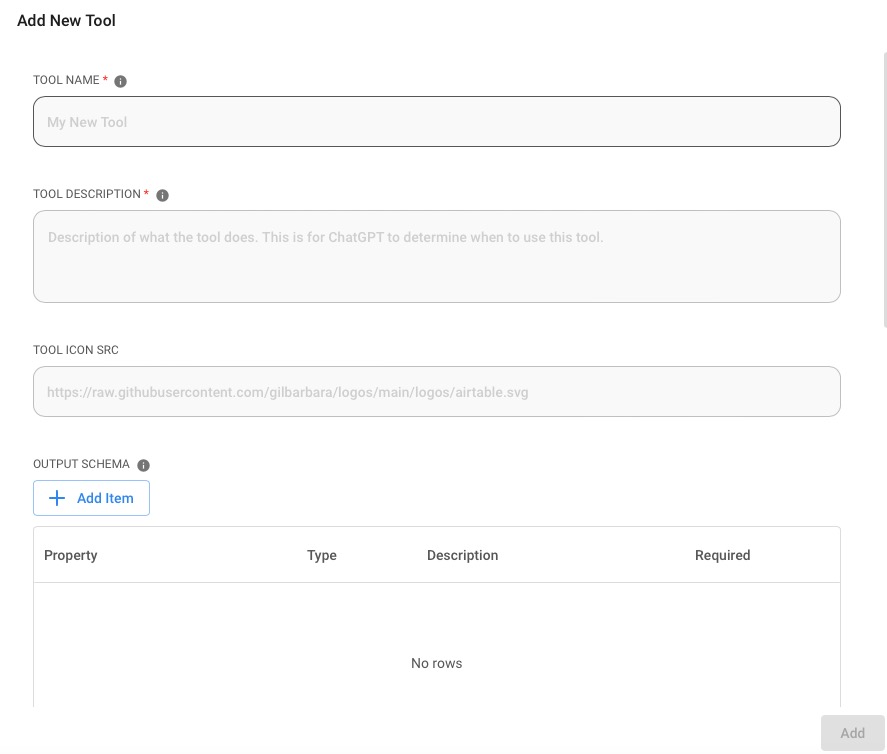Click inside the Tool Description text area
This screenshot has width=887, height=754.
pyautogui.click(x=437, y=256)
